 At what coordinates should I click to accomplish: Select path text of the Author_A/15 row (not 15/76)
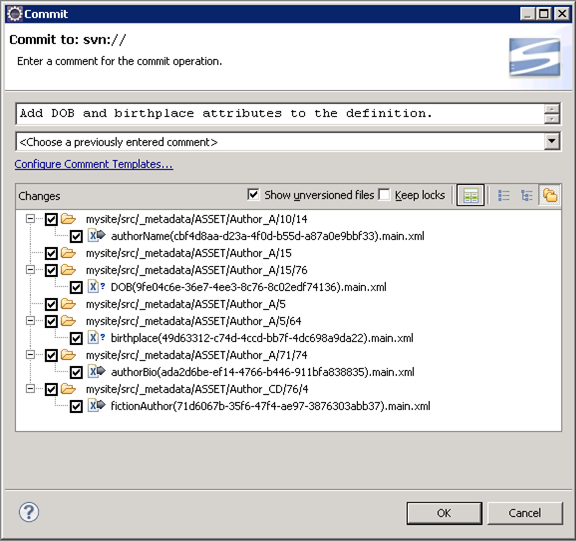click(189, 253)
